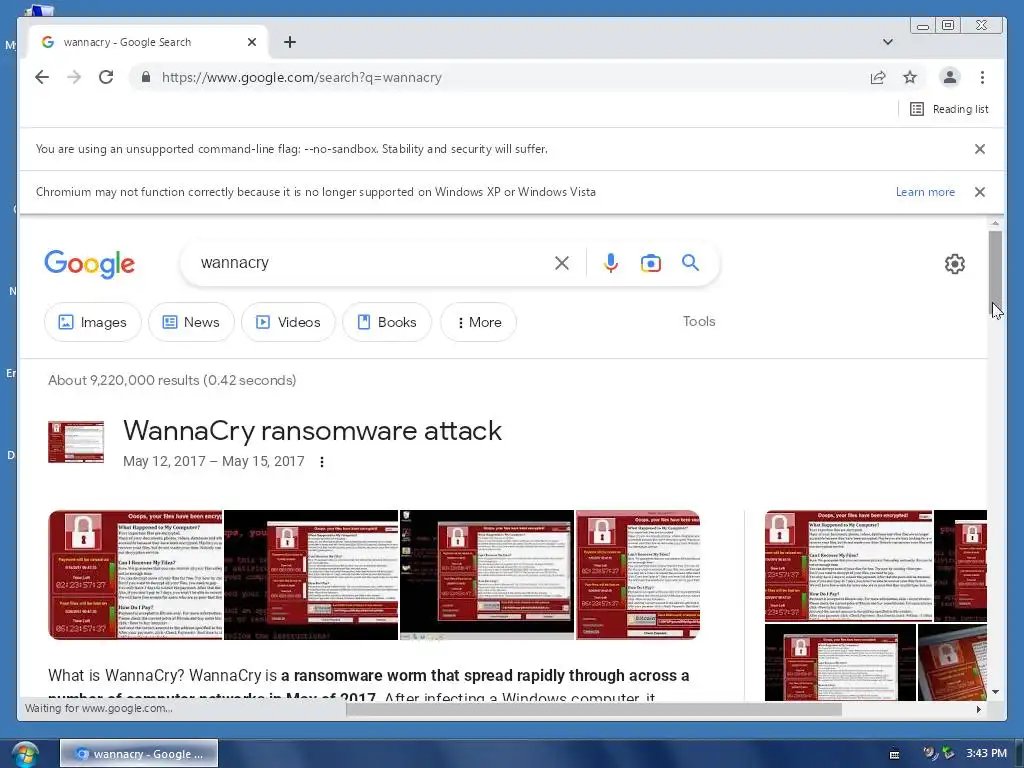Open the fourth image in the strip
This screenshot has height=768, width=1024.
637,575
